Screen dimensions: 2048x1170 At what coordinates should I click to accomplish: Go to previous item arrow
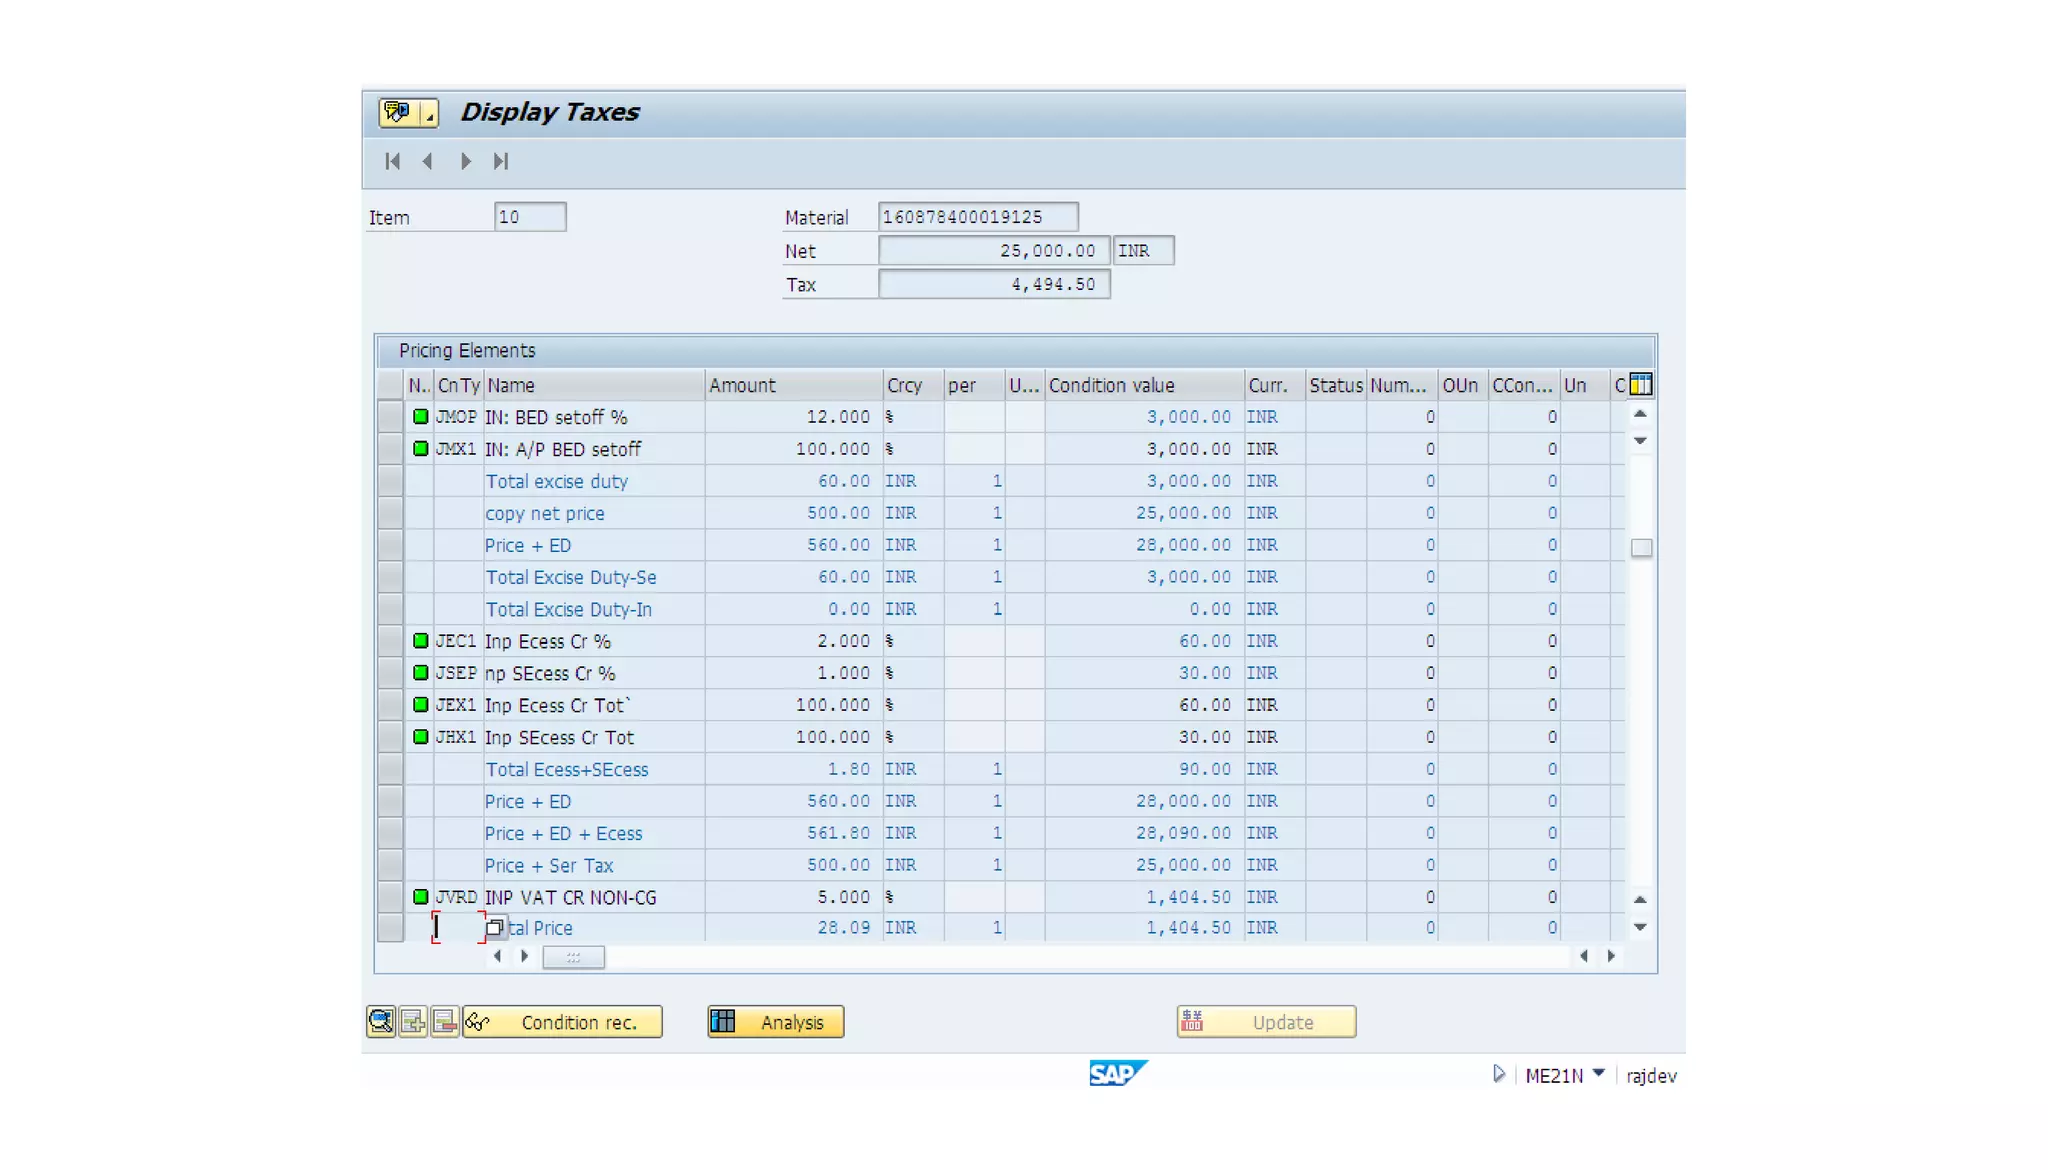tap(428, 161)
